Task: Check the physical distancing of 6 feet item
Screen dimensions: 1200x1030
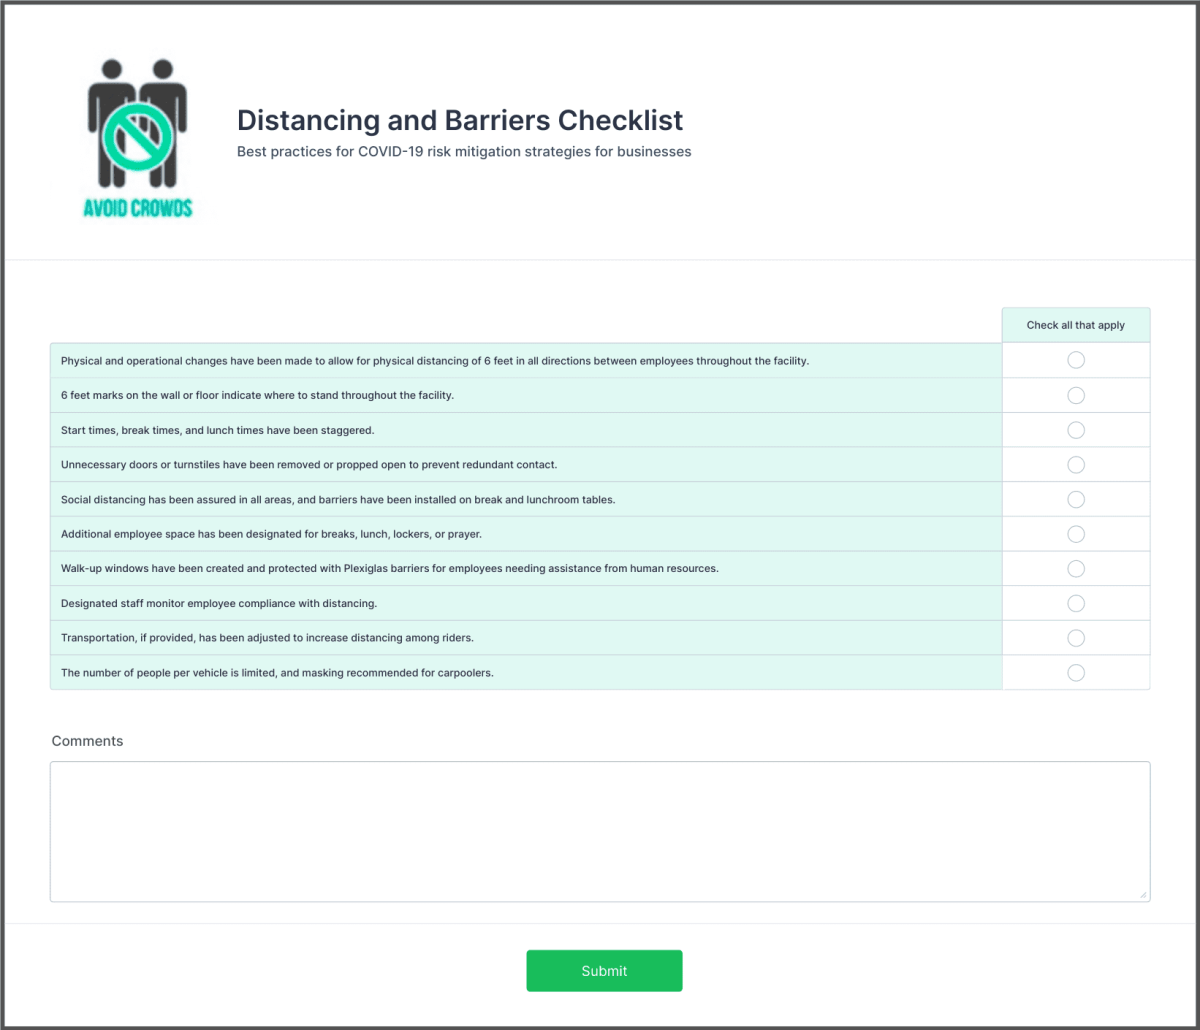Action: [x=1075, y=360]
